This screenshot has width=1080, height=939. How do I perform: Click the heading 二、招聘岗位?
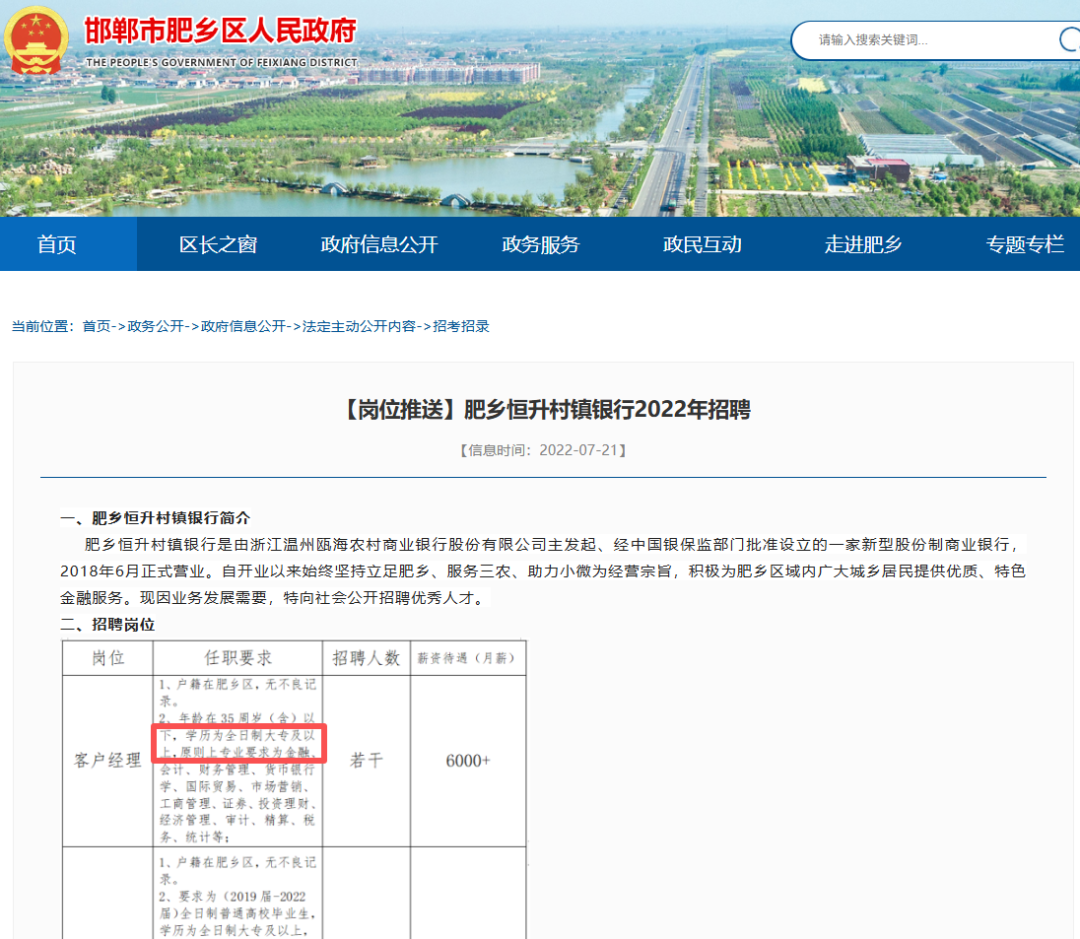pos(107,625)
